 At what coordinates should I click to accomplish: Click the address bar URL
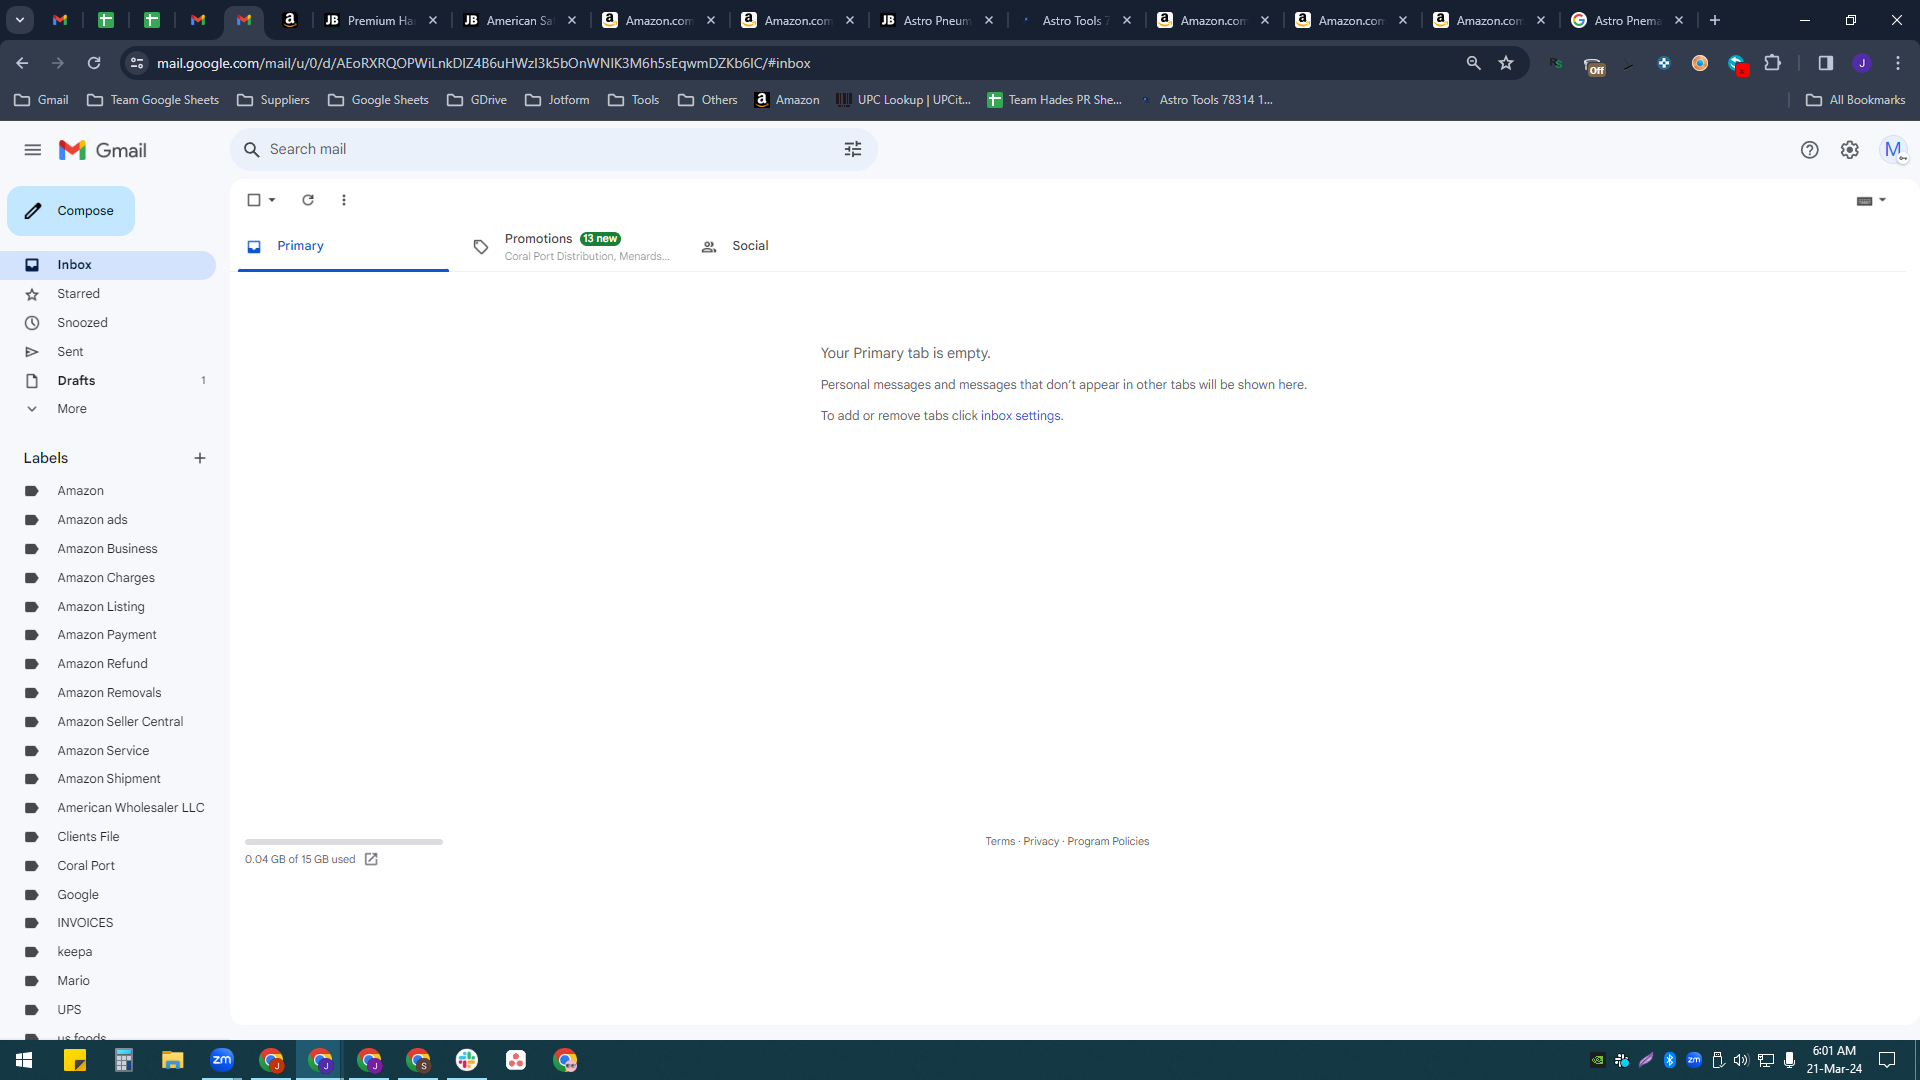pyautogui.click(x=484, y=63)
